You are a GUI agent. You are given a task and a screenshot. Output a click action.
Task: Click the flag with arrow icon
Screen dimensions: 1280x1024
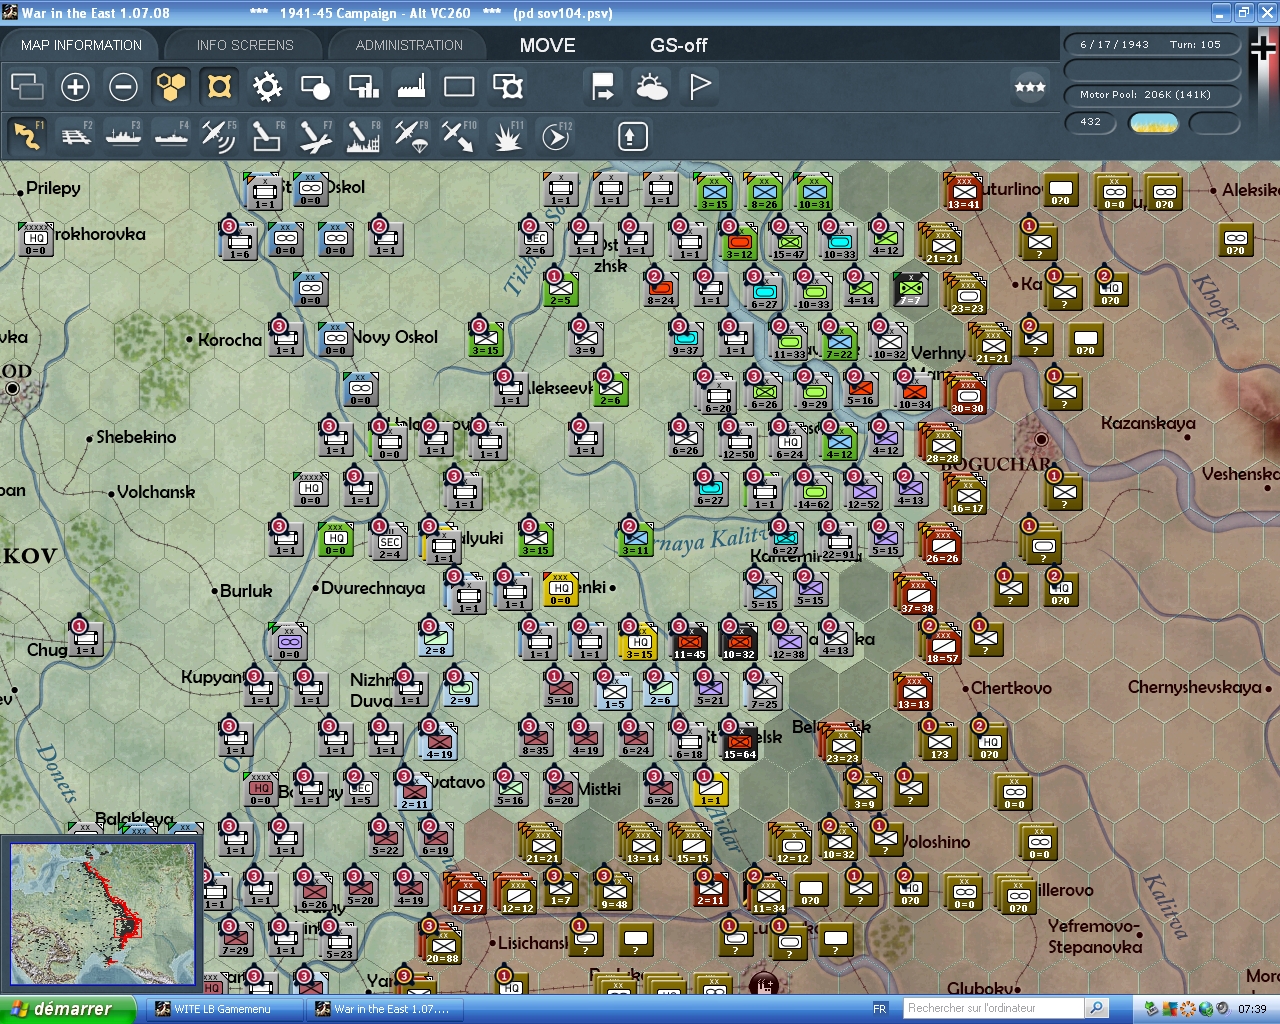(603, 87)
